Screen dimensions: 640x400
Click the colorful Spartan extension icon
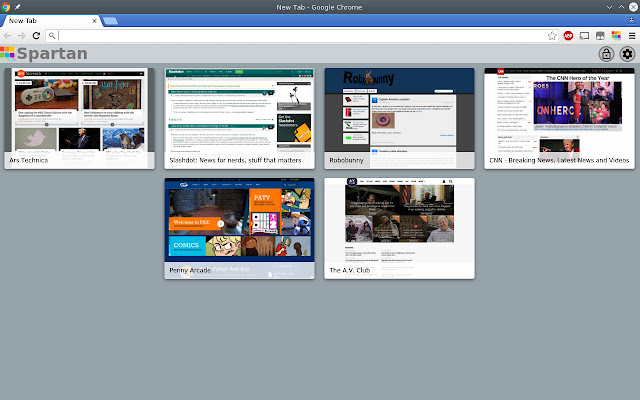[x=616, y=35]
